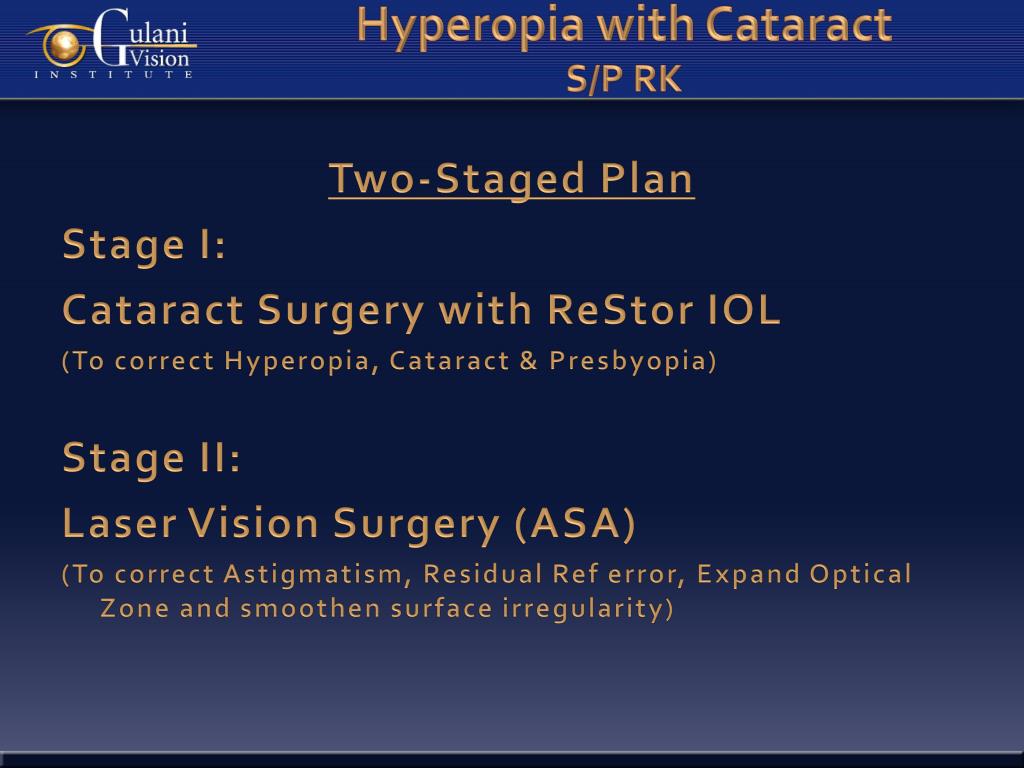Click the '(ASA)' abbreviation
The image size is (1024, 768).
[575, 524]
